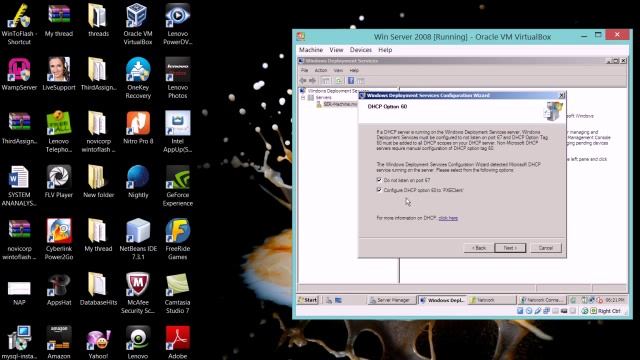Click the guest Start button

pyautogui.click(x=308, y=300)
